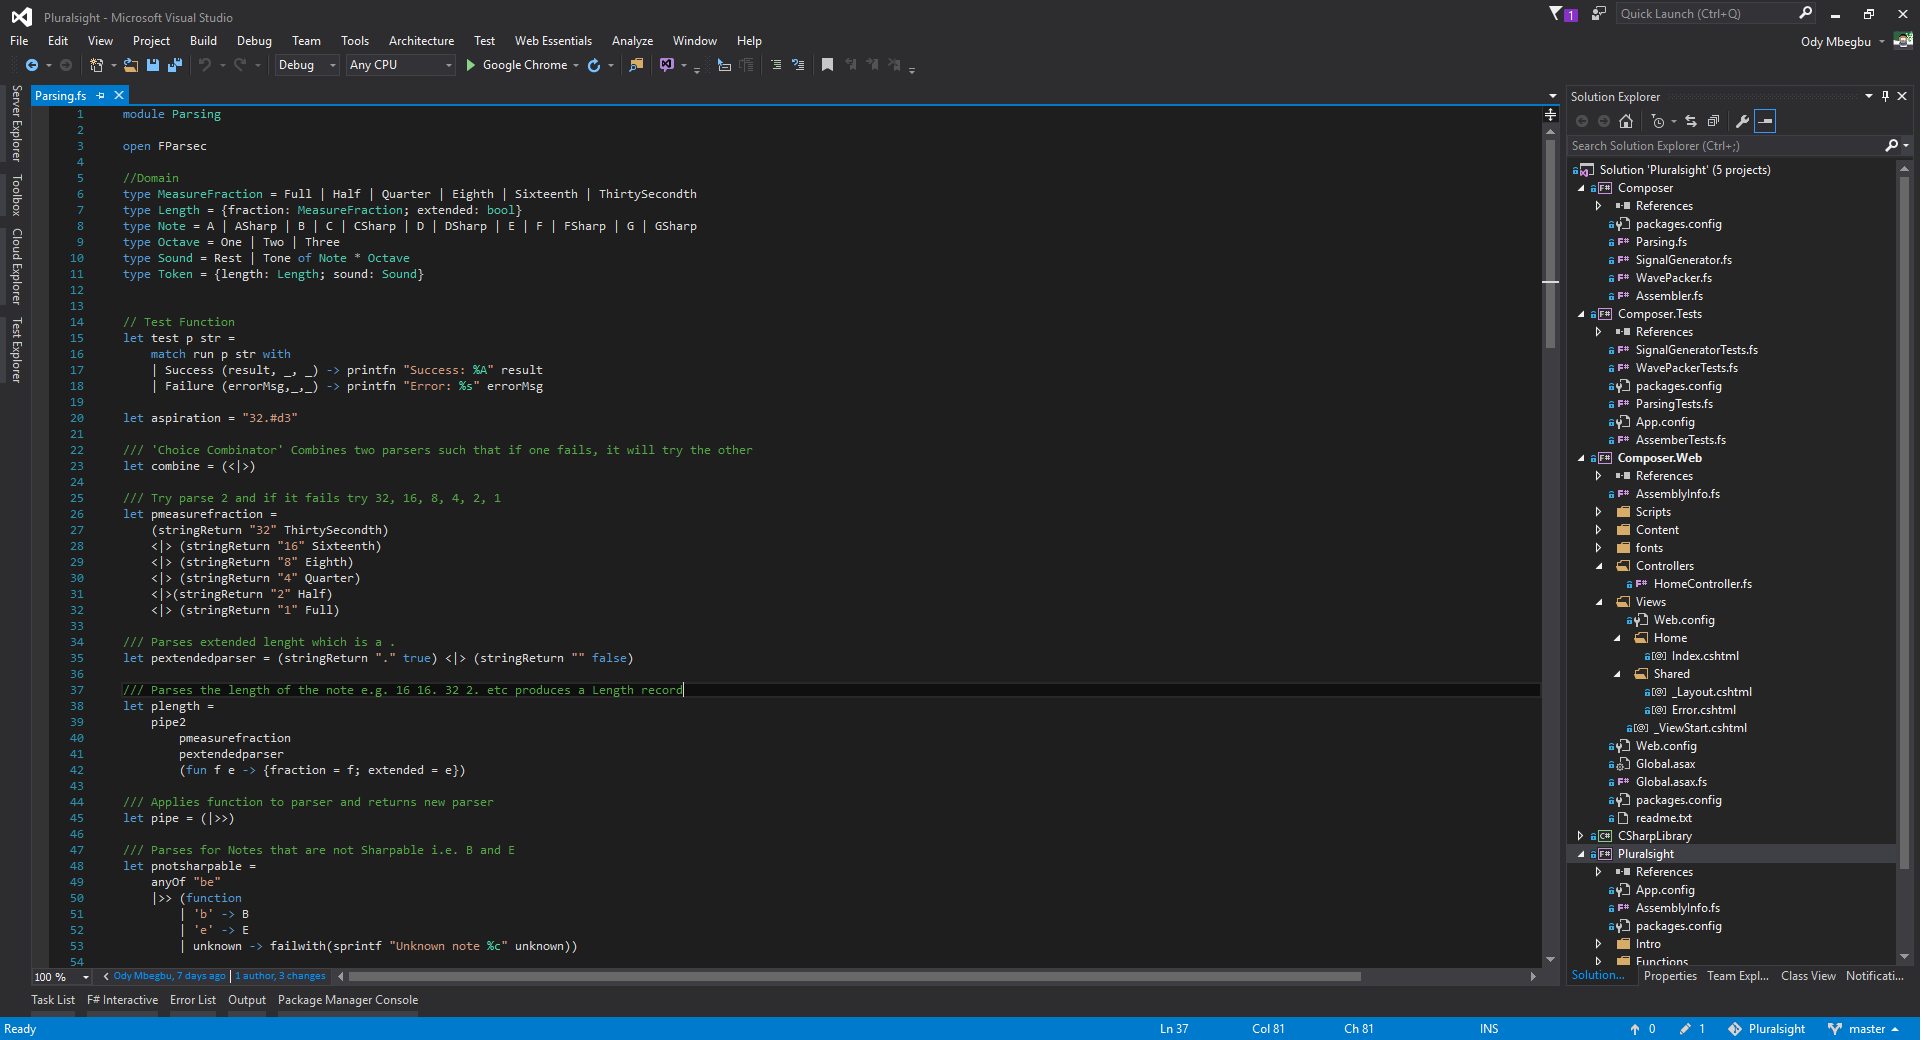Toggle a bookmark using the bookmark icon
The image size is (1925, 1040).
[x=827, y=65]
